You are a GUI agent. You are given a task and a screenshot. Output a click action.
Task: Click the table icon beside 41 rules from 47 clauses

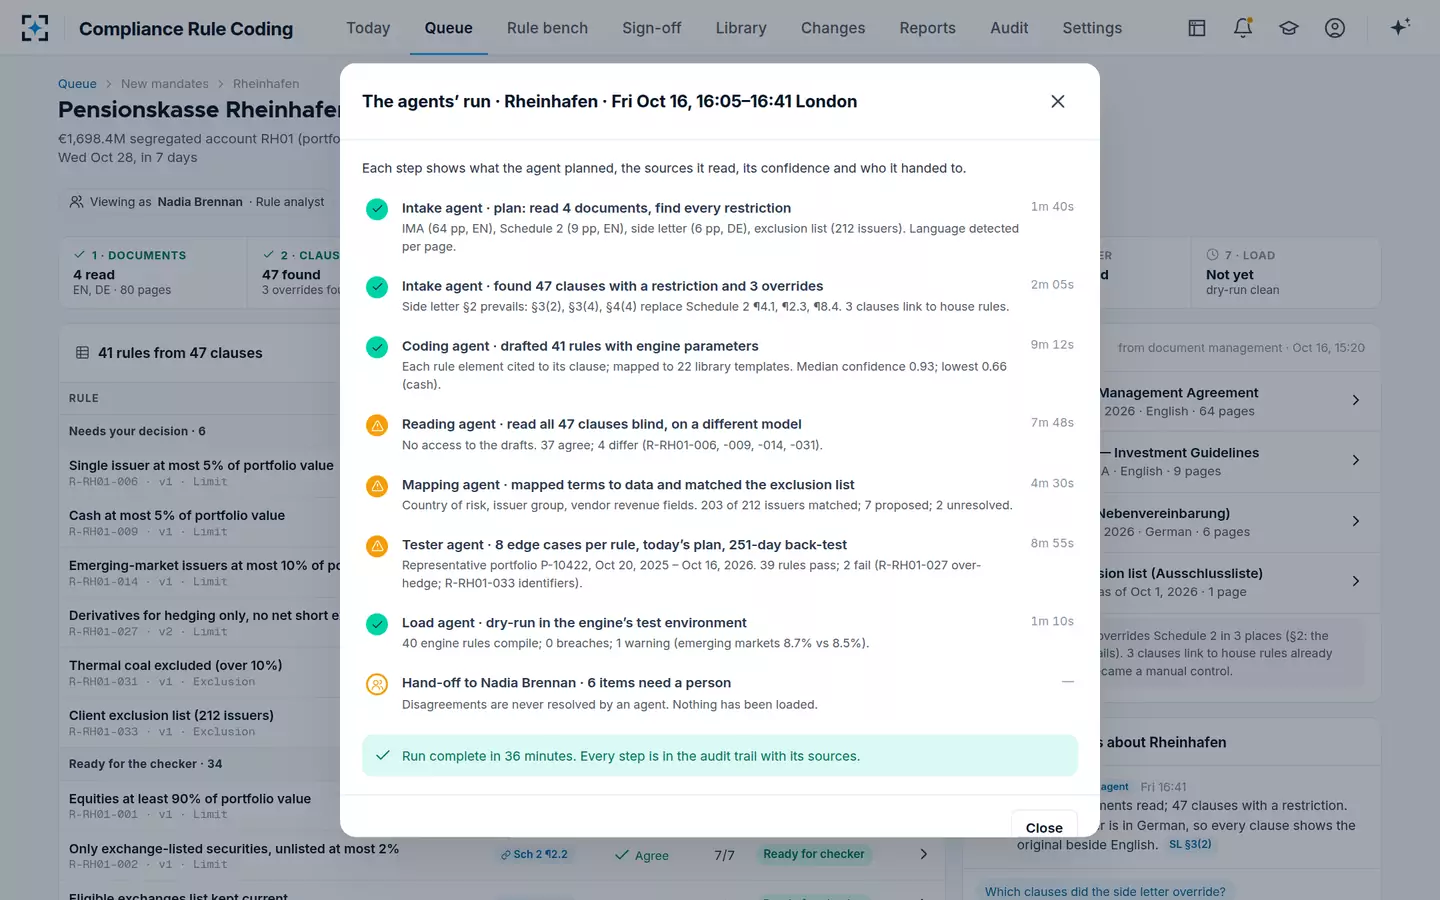pos(83,352)
